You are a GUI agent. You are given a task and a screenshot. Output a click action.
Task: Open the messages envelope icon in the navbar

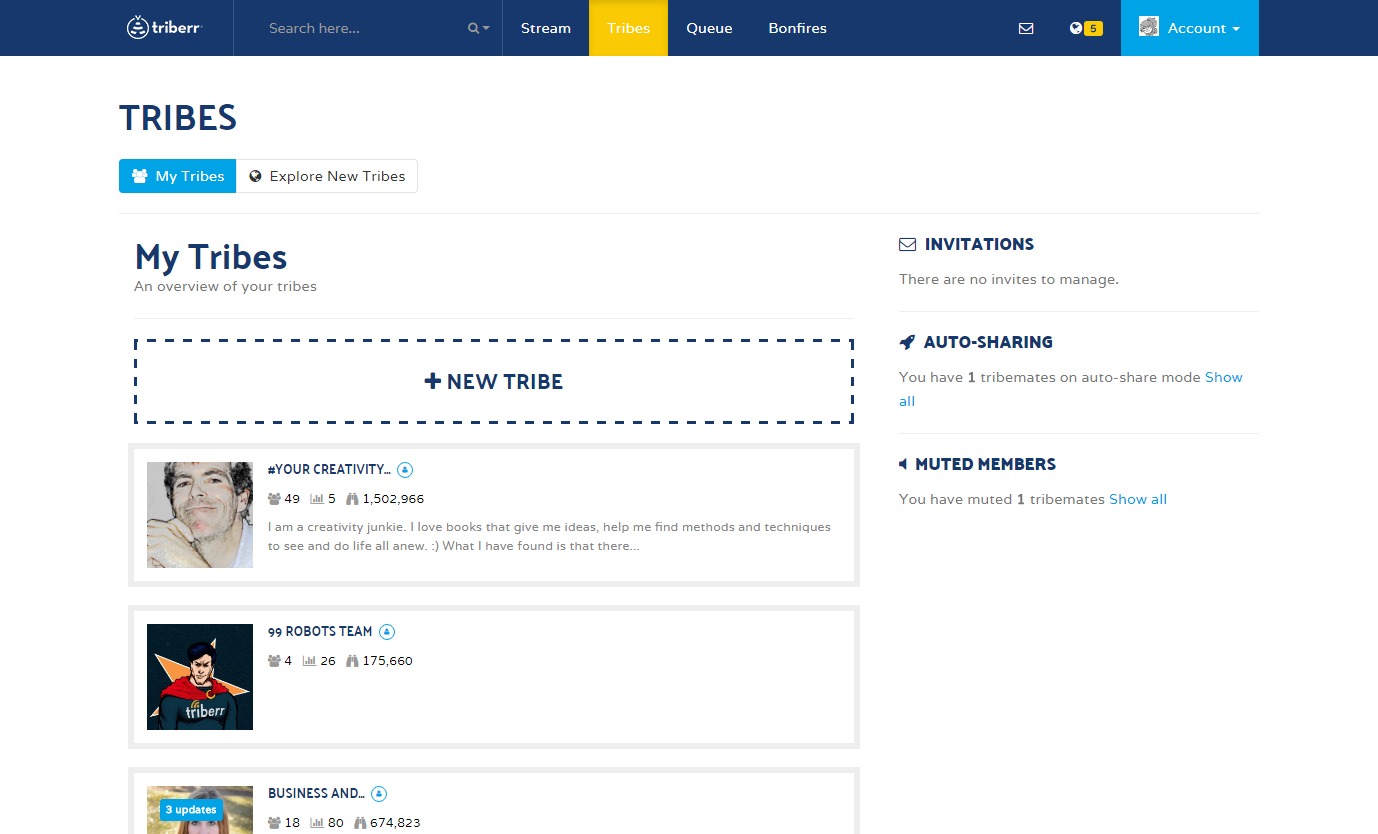coord(1026,28)
